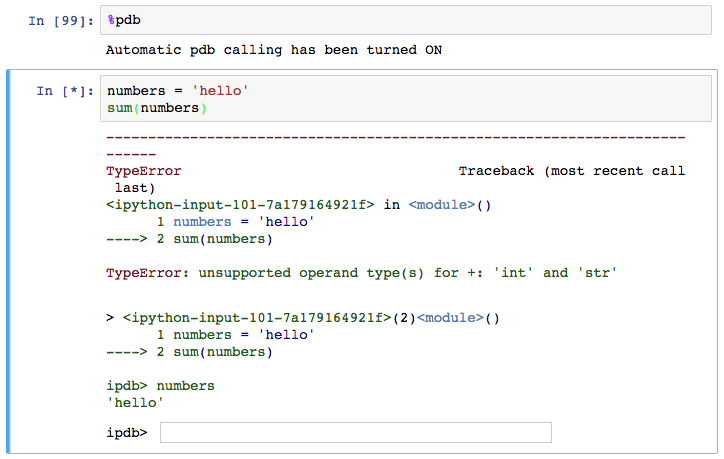Click the In [99] cell prompt
The height and width of the screenshot is (459, 724).
(x=61, y=20)
